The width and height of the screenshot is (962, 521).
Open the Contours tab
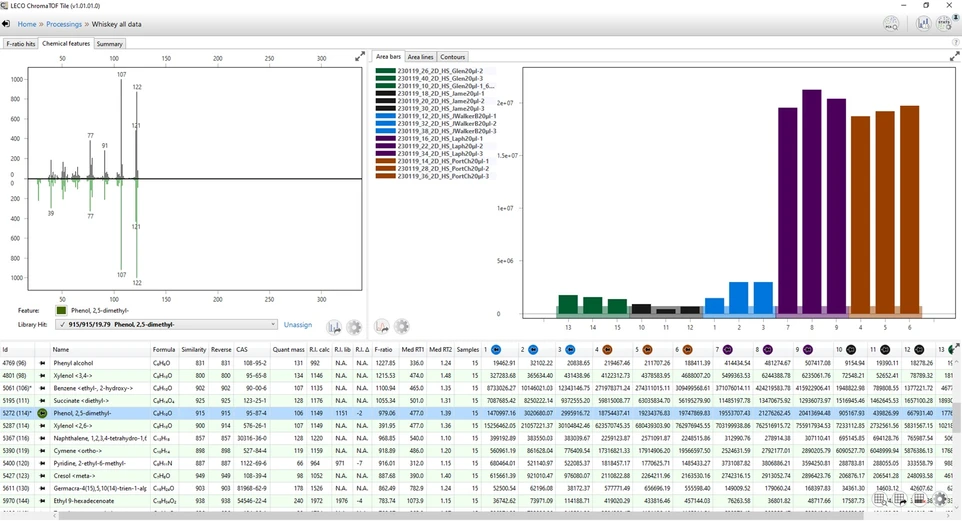453,57
